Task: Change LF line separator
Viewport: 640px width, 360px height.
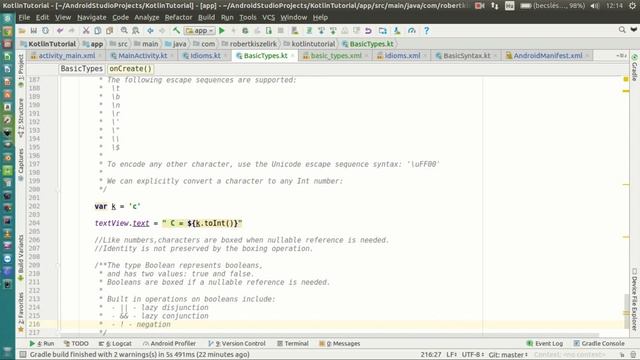Action: pyautogui.click(x=451, y=355)
